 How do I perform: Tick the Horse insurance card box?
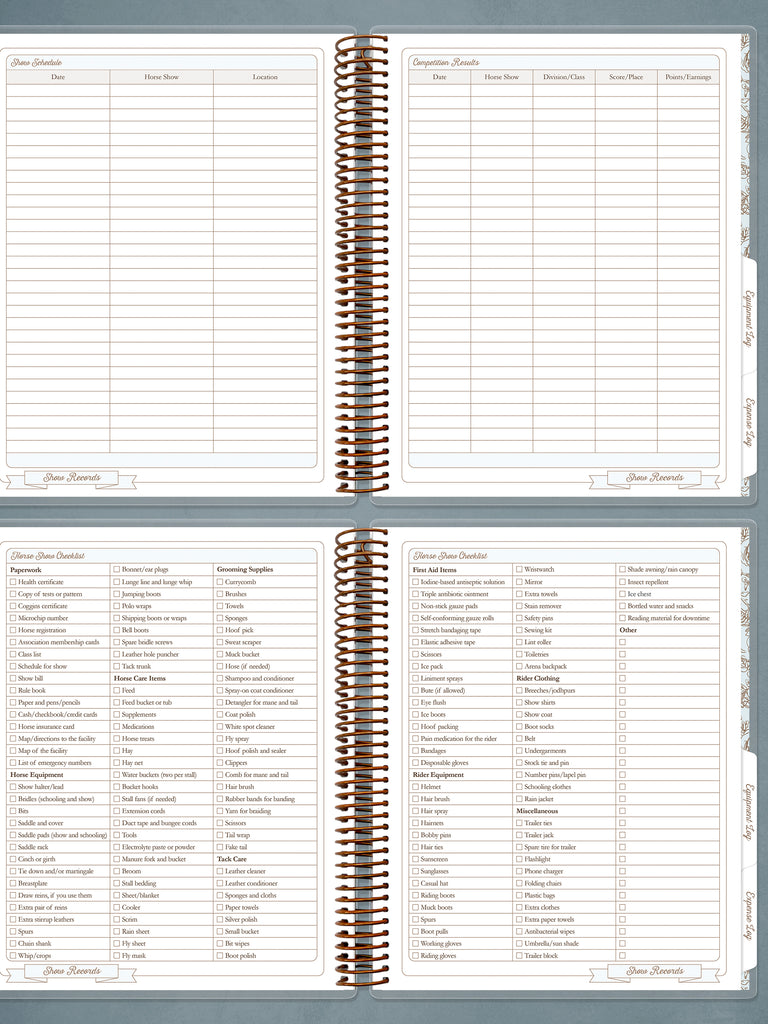[12, 726]
